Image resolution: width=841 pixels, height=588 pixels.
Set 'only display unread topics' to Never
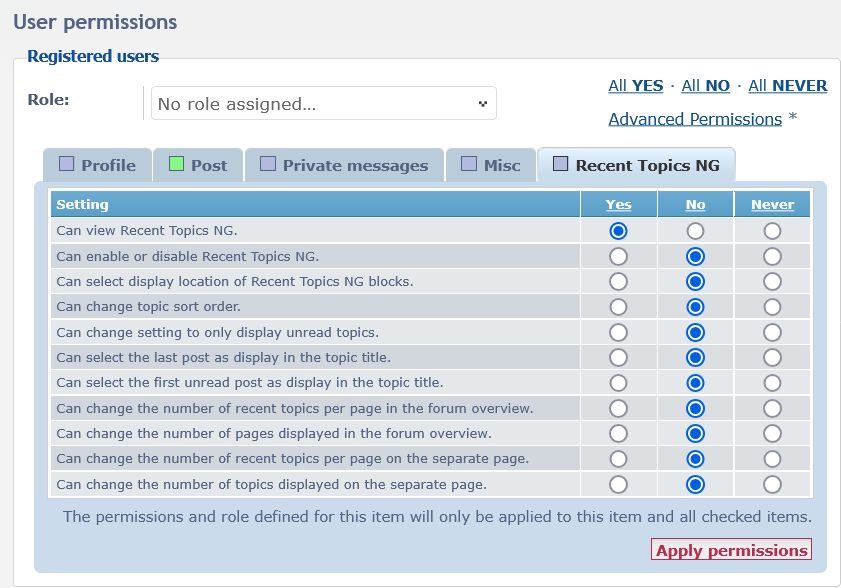[772, 333]
